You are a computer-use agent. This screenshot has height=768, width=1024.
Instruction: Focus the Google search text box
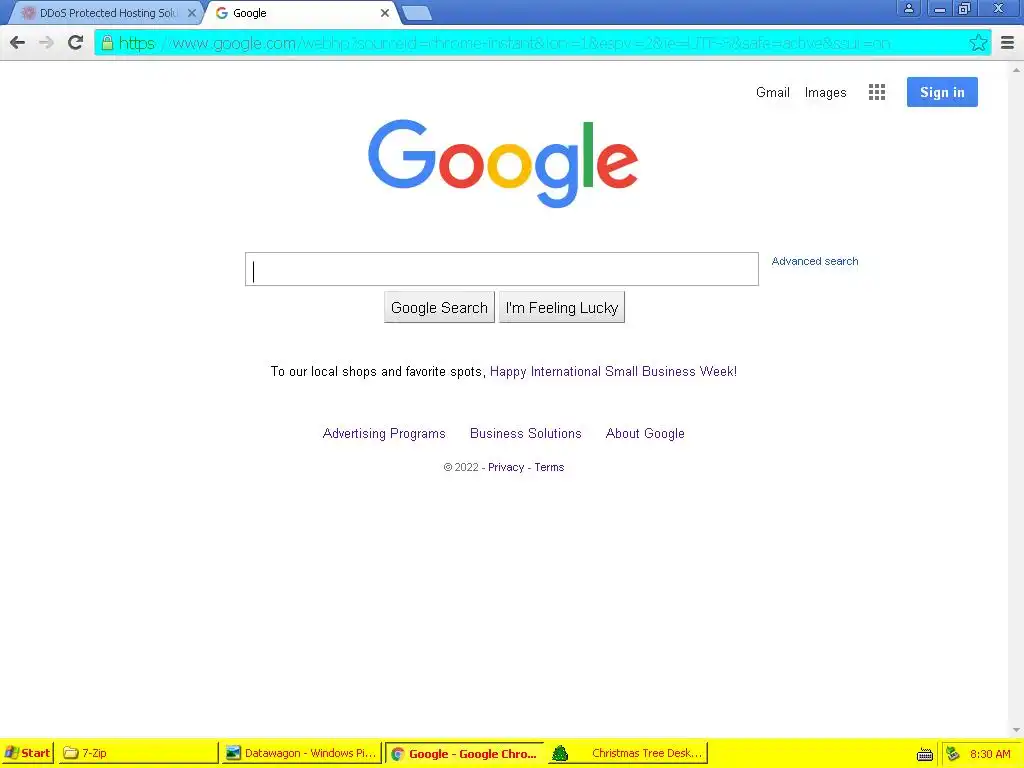click(502, 269)
